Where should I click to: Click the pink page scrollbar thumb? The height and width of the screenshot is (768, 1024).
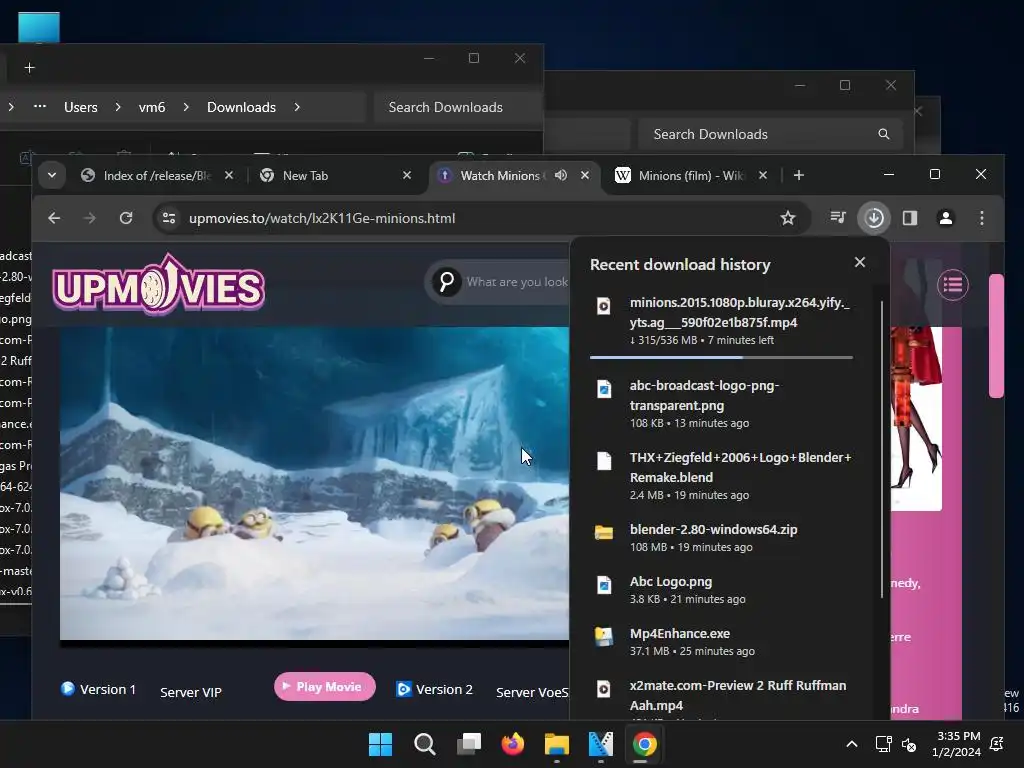click(x=996, y=336)
